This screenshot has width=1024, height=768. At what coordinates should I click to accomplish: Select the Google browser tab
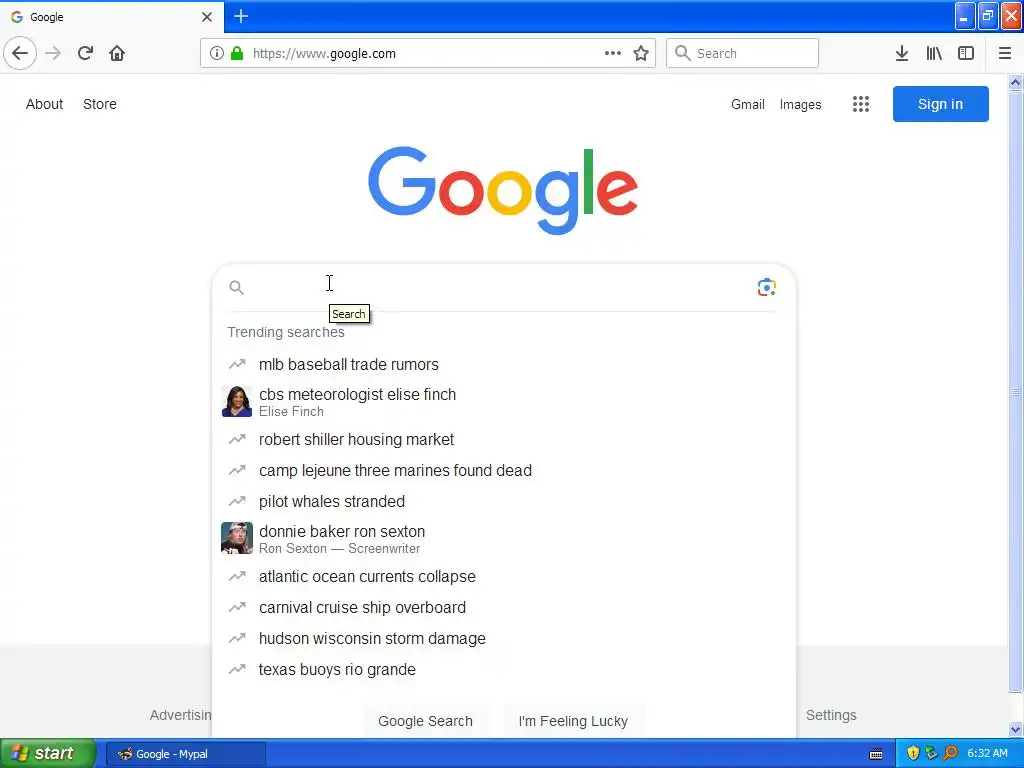pos(112,17)
